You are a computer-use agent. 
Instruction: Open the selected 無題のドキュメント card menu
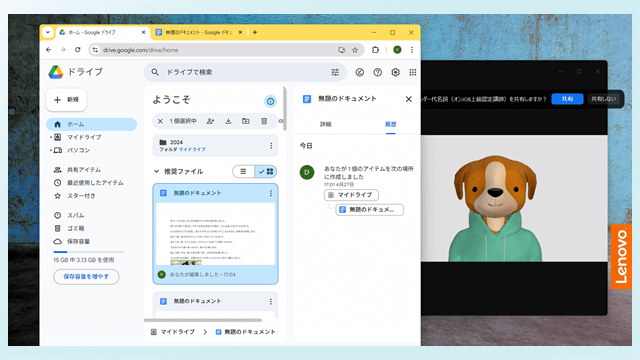(x=271, y=193)
